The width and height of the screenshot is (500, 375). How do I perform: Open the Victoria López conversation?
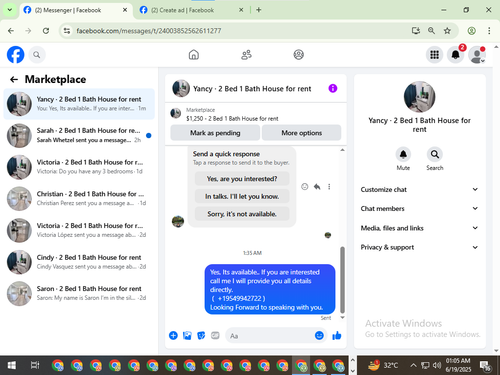point(79,230)
